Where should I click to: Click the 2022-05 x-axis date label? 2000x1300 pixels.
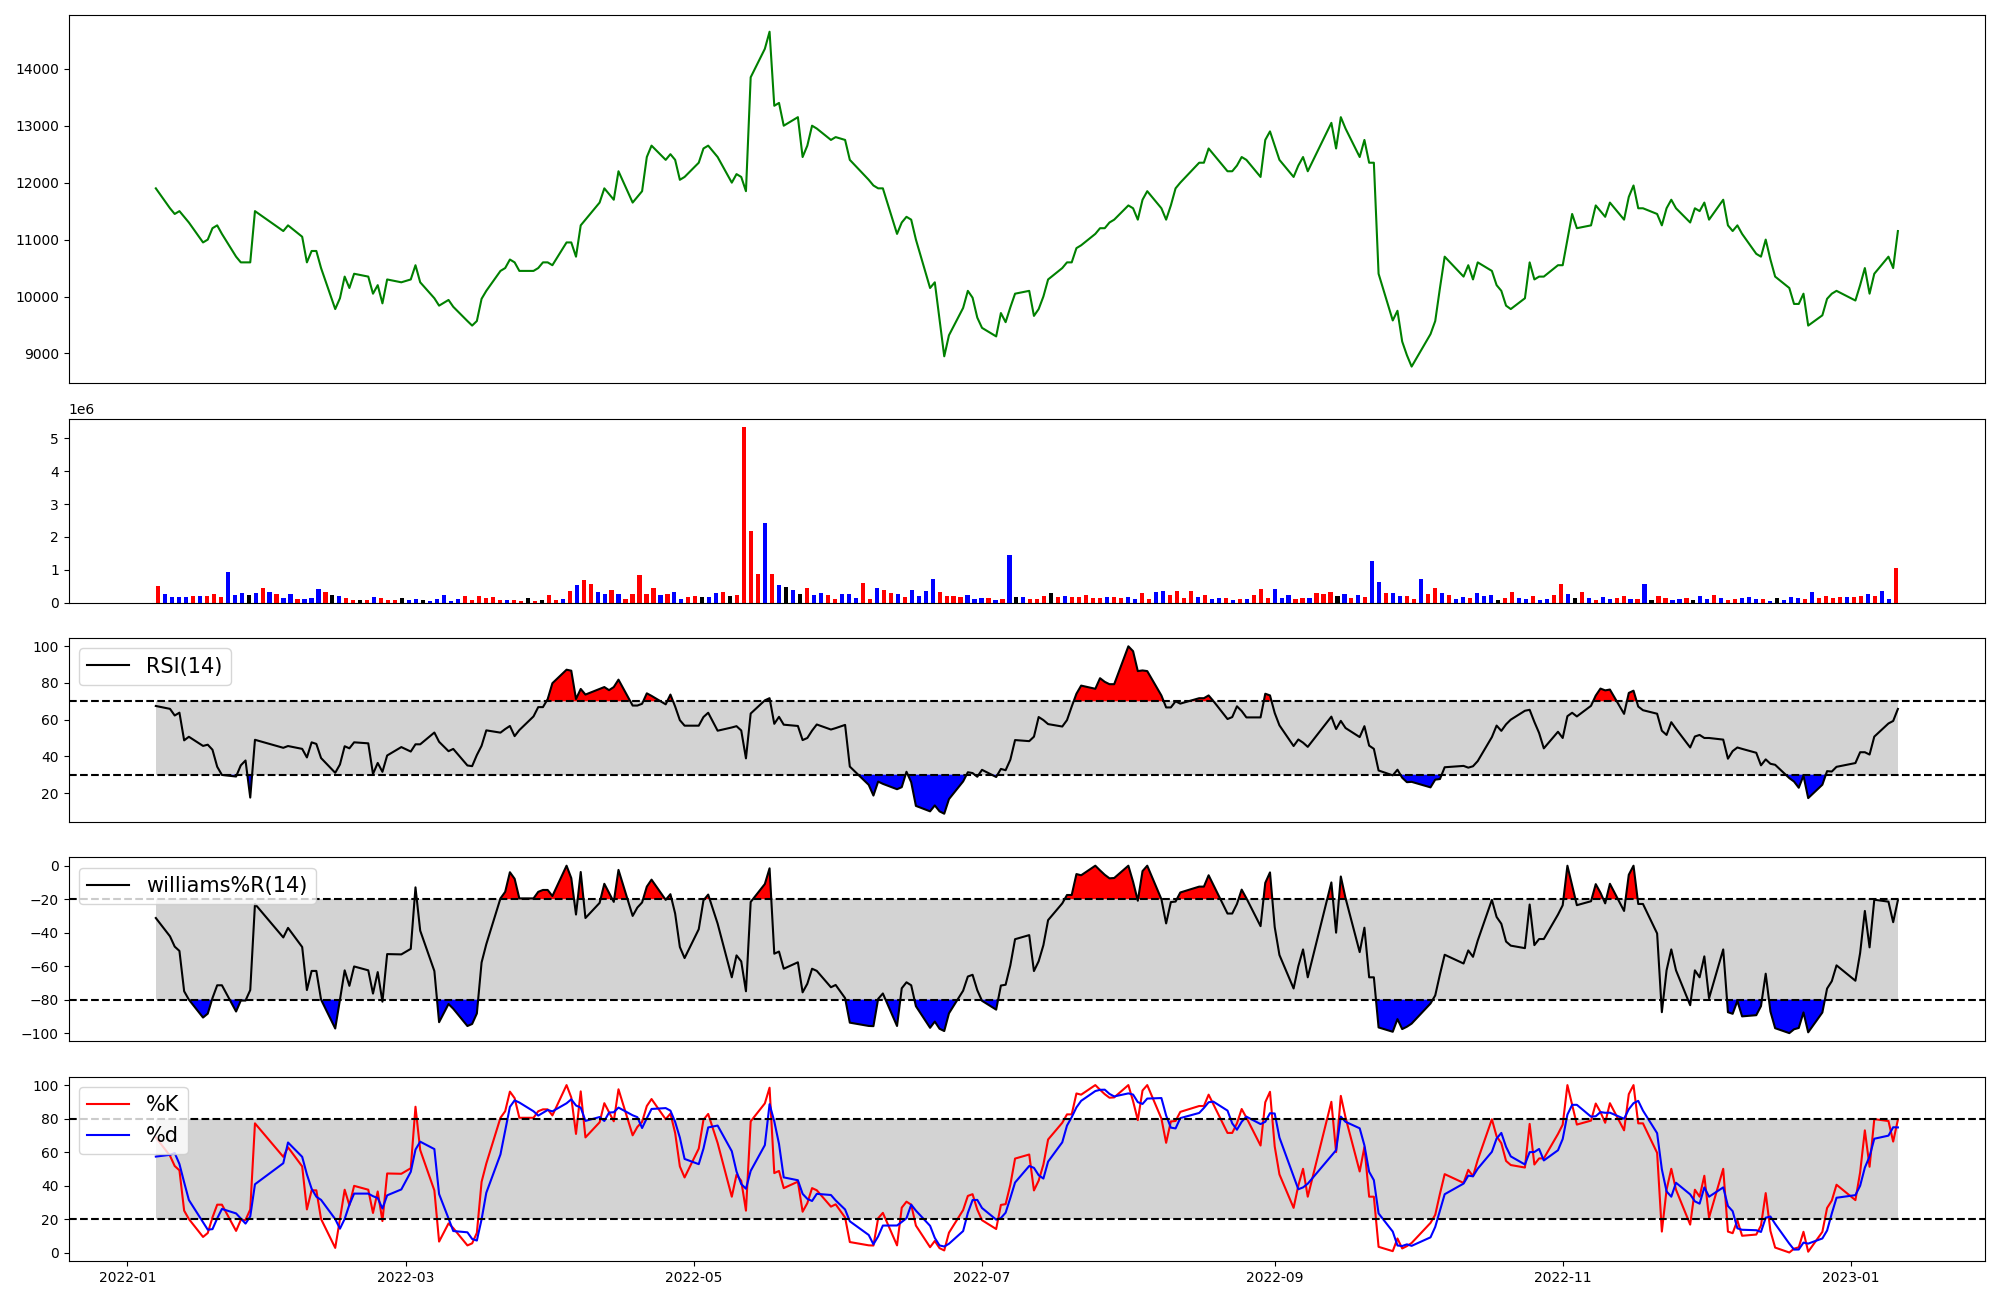click(x=693, y=1277)
